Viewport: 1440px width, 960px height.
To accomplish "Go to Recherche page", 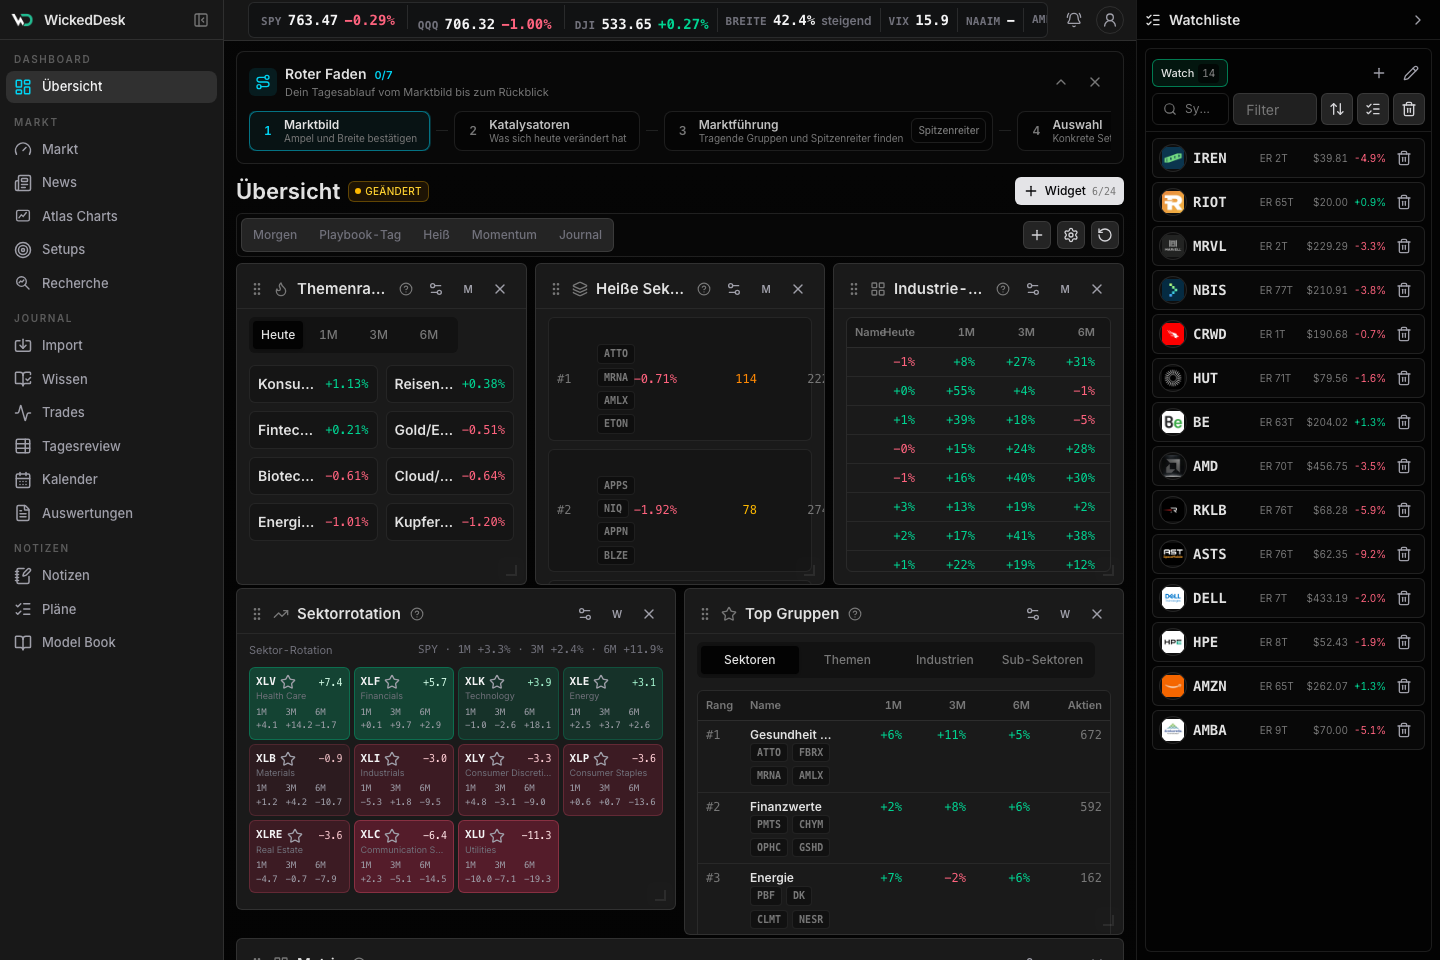I will (x=111, y=283).
